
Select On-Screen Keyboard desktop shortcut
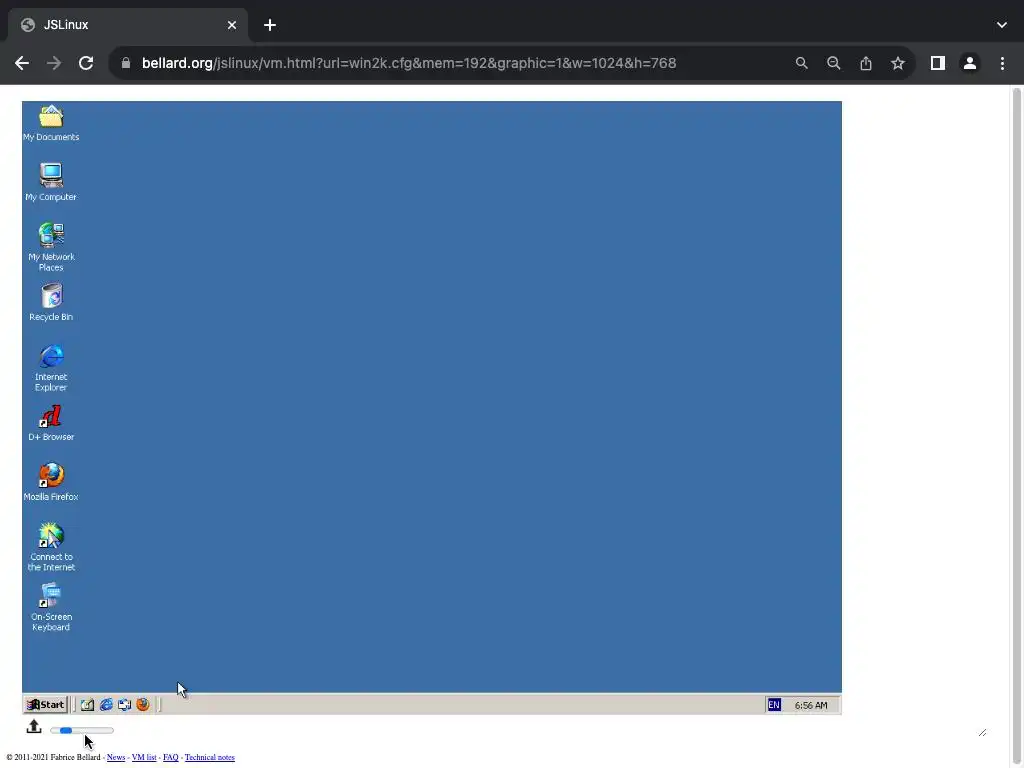tap(51, 607)
